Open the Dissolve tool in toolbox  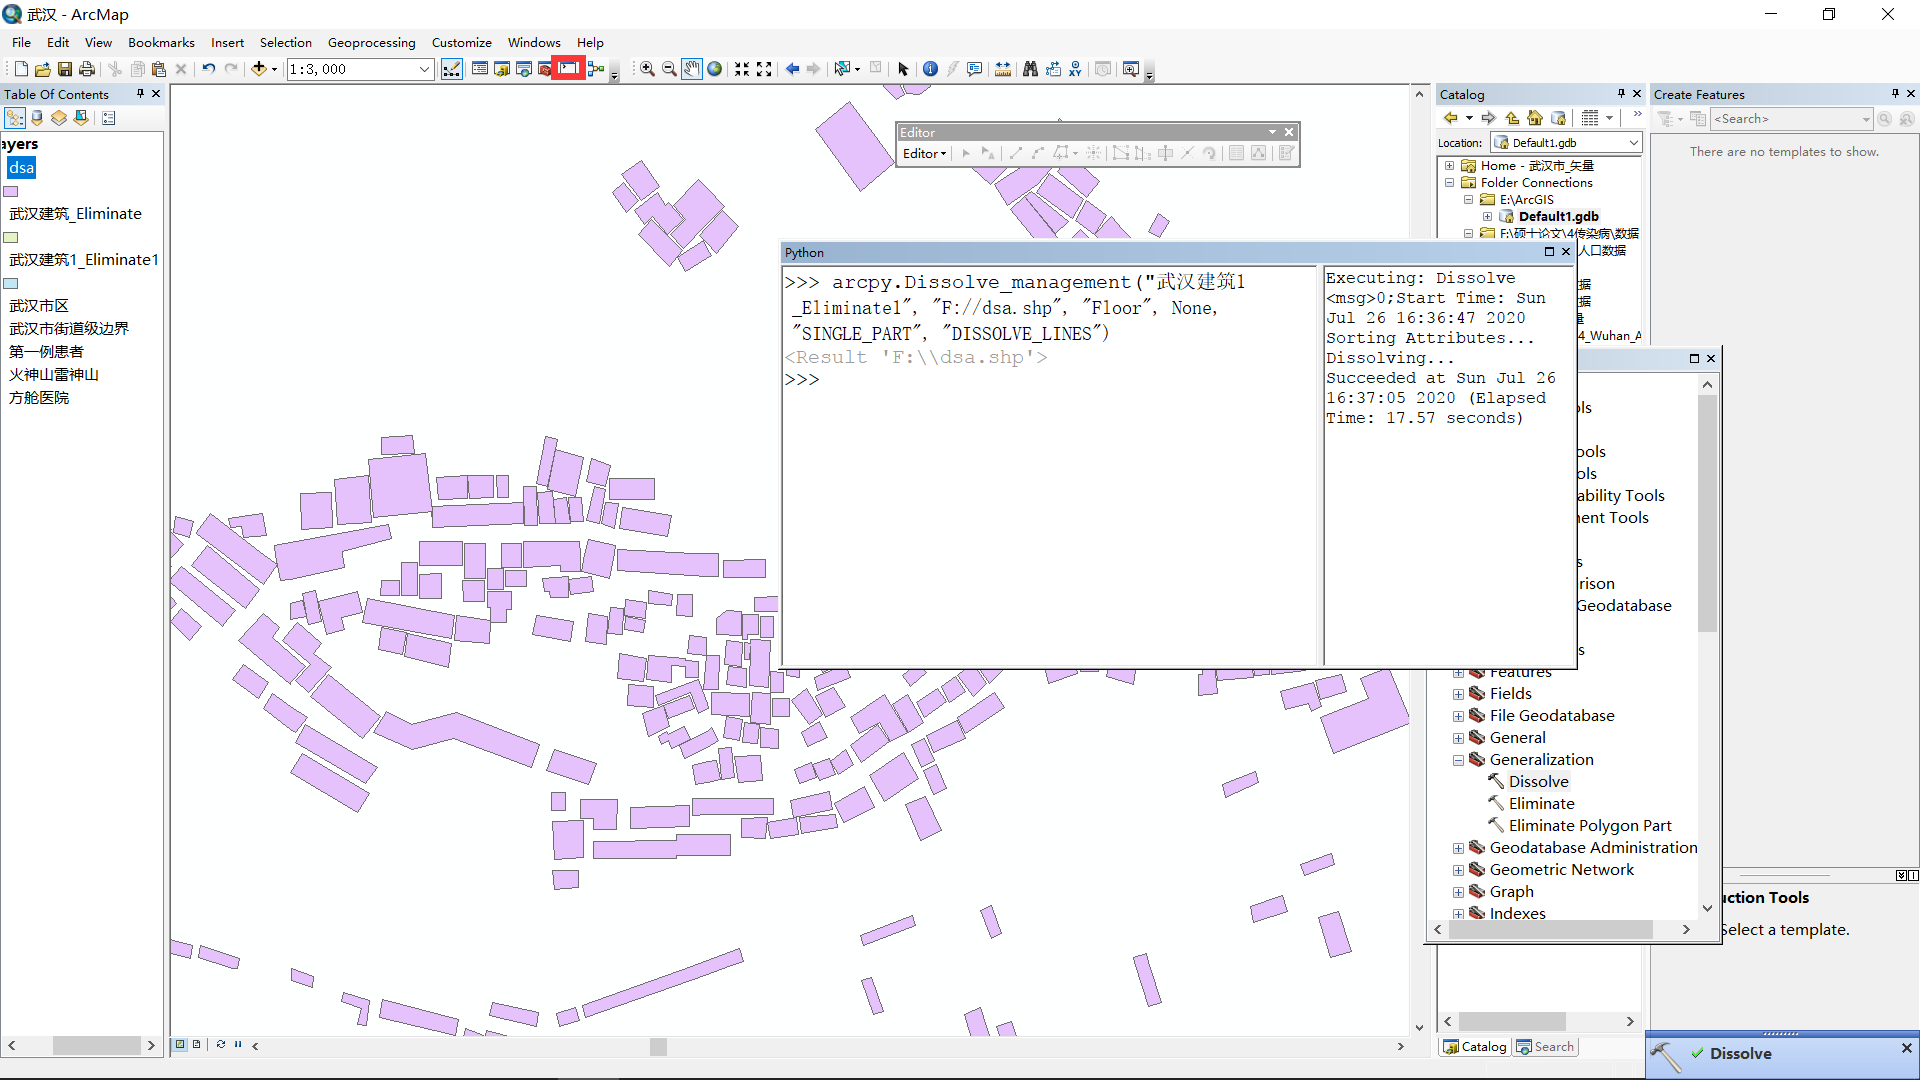pos(1538,782)
